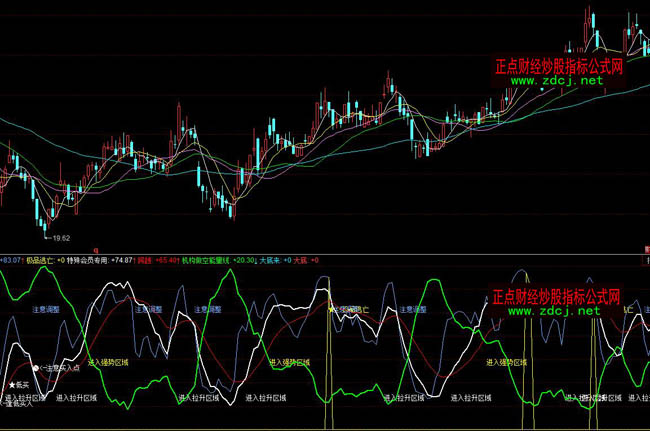Click the white star 低买 marker
Image resolution: width=650 pixels, height=431 pixels.
(x=13, y=385)
